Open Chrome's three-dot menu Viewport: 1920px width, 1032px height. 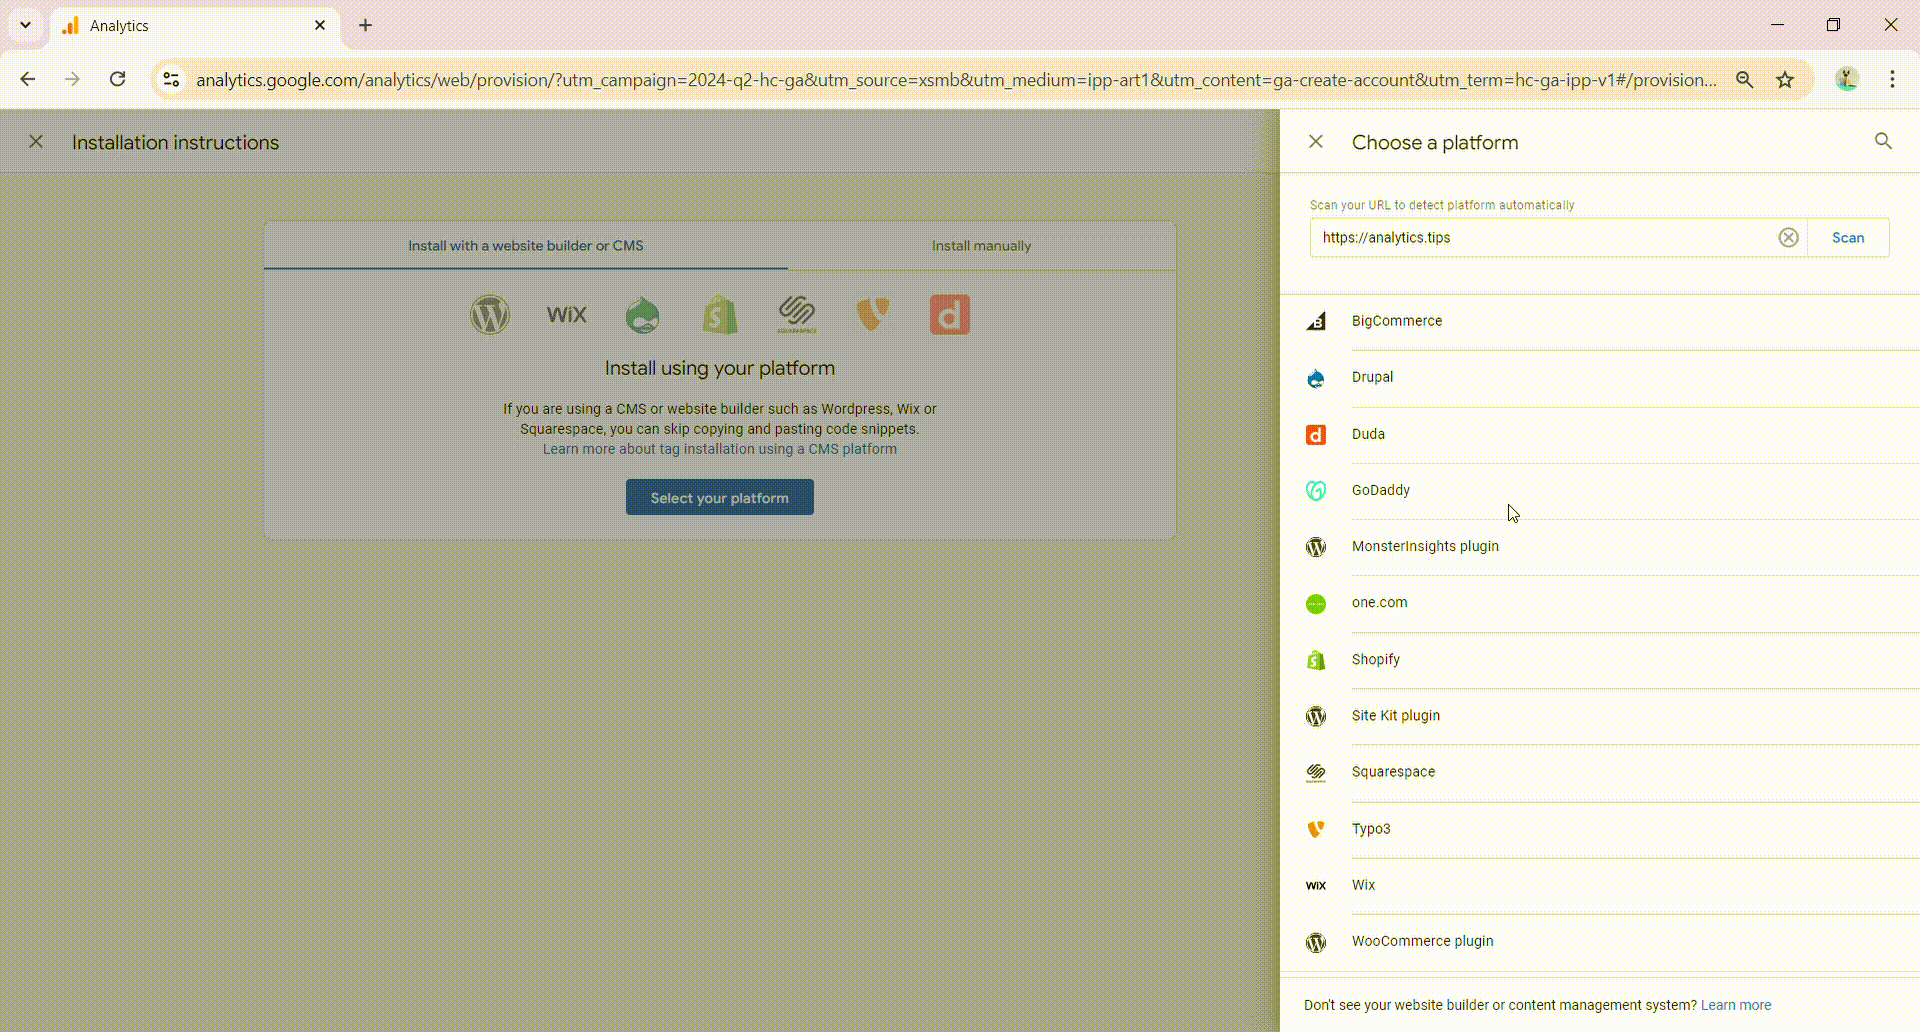point(1892,80)
